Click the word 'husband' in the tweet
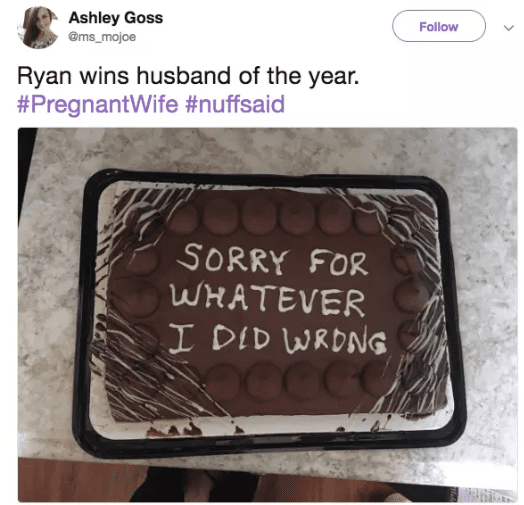This screenshot has height=505, width=524. coord(184,75)
